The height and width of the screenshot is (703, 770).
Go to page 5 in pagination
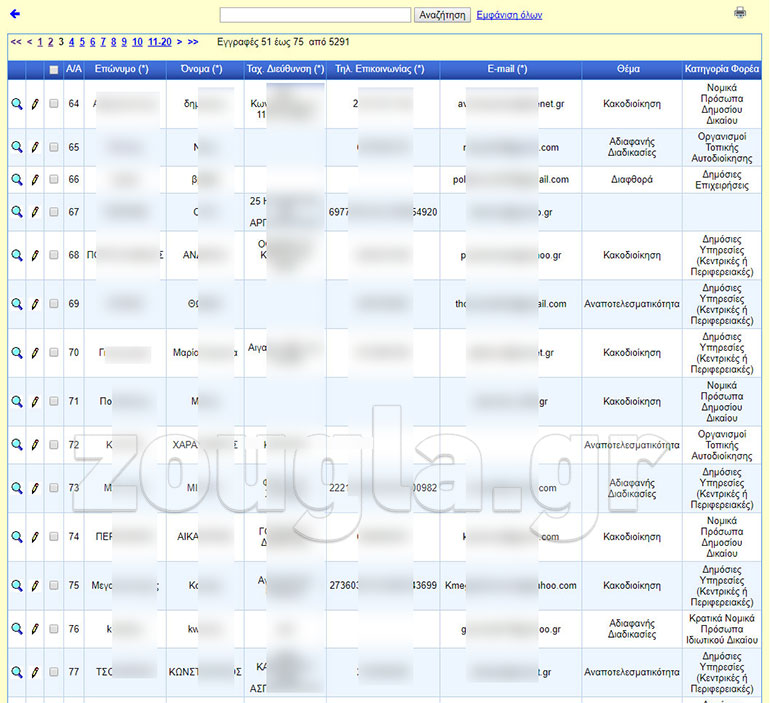(82, 42)
